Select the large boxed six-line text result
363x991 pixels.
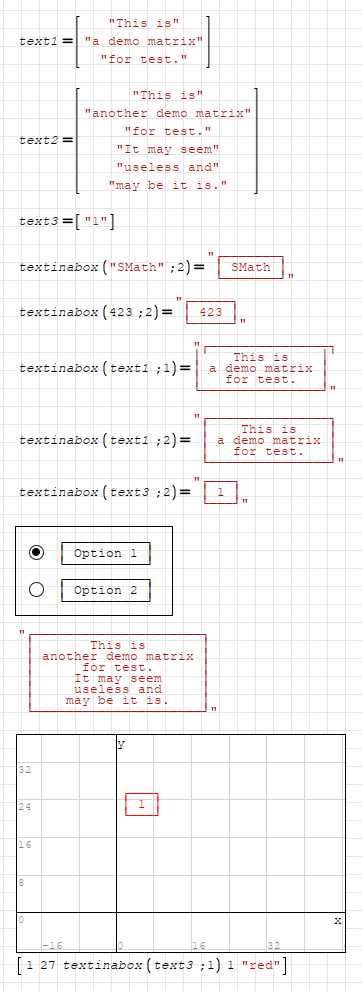tap(118, 673)
